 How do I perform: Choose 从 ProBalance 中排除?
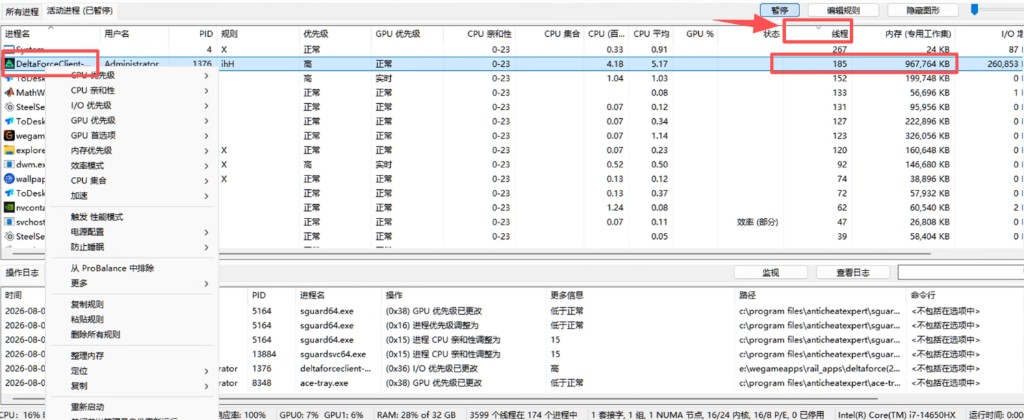(x=131, y=268)
